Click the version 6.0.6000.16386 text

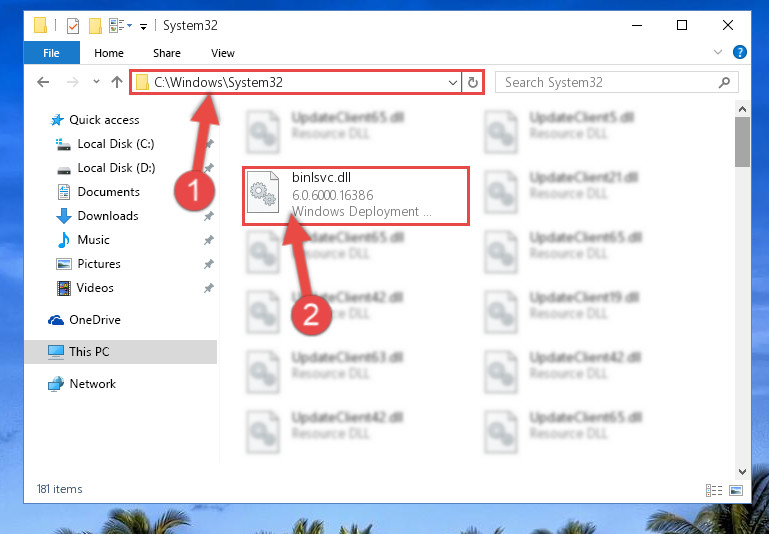pyautogui.click(x=333, y=195)
